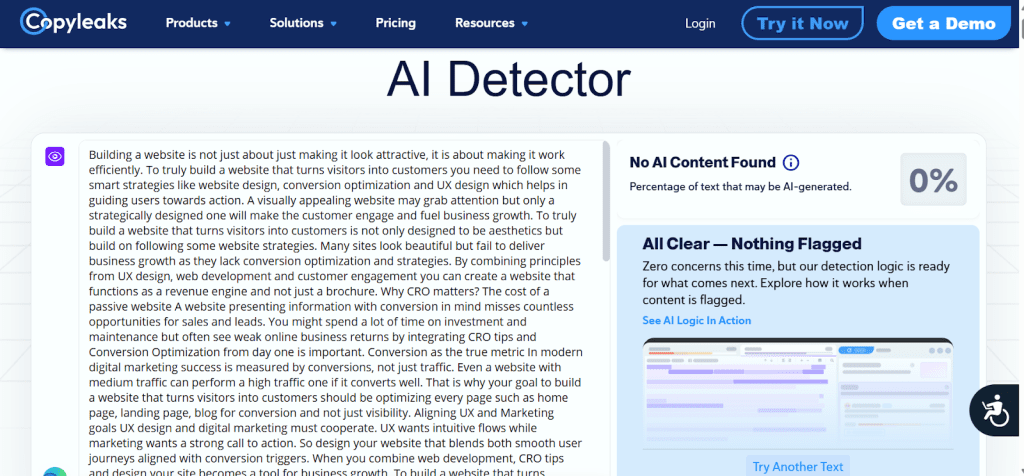Open the Resources dropdown menu

[491, 23]
